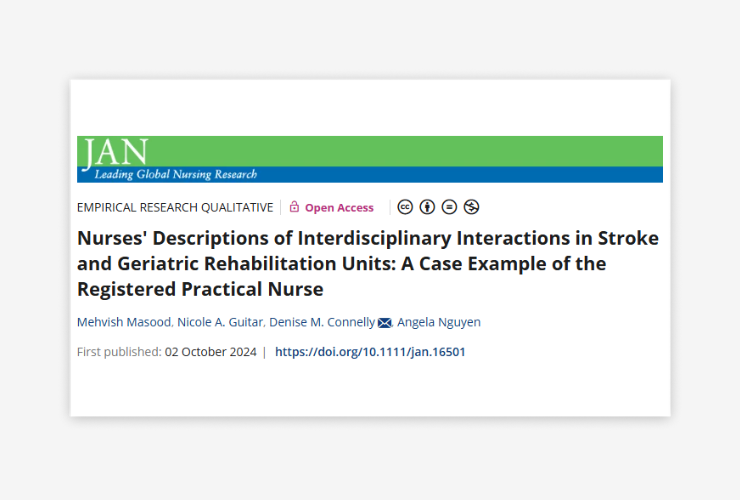Click the EMPIRICAL RESEARCH QUALITATIVE label
The height and width of the screenshot is (500, 740).
click(175, 208)
